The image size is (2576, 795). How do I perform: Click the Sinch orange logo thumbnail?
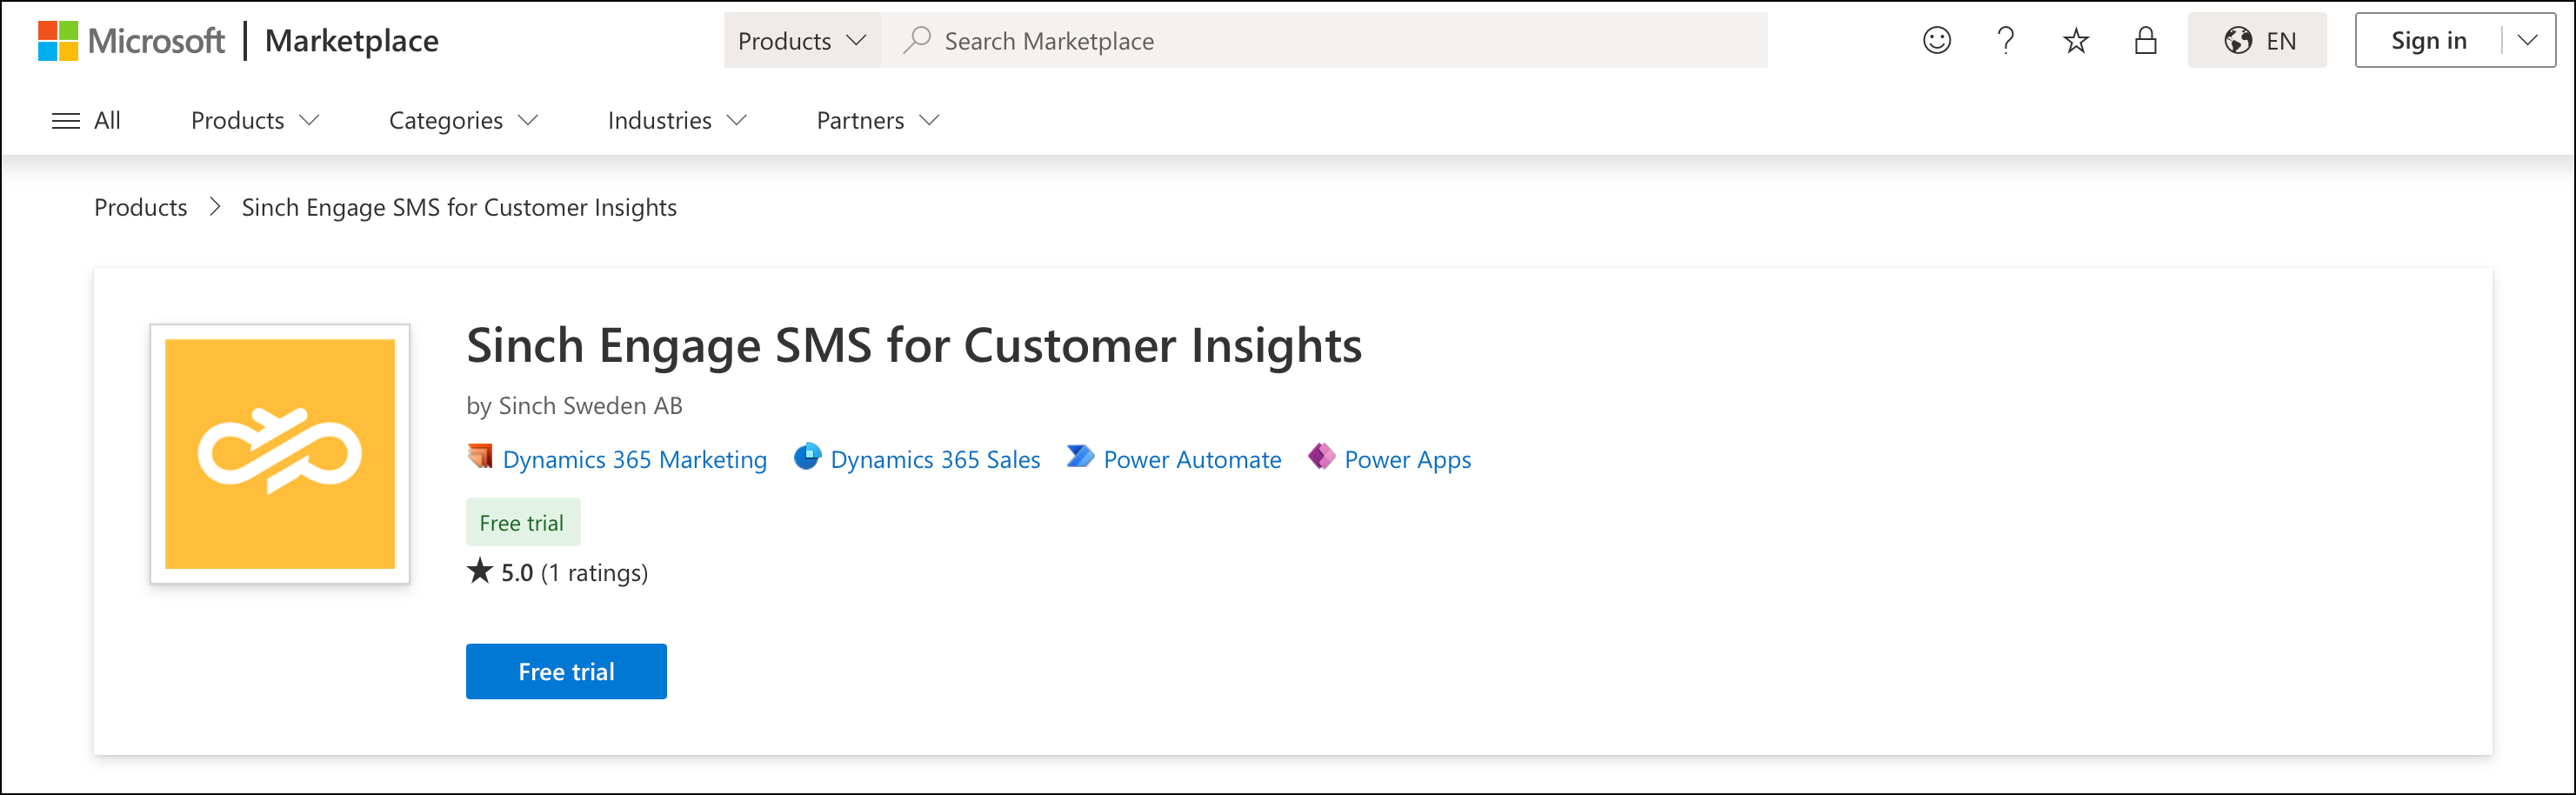pos(280,454)
